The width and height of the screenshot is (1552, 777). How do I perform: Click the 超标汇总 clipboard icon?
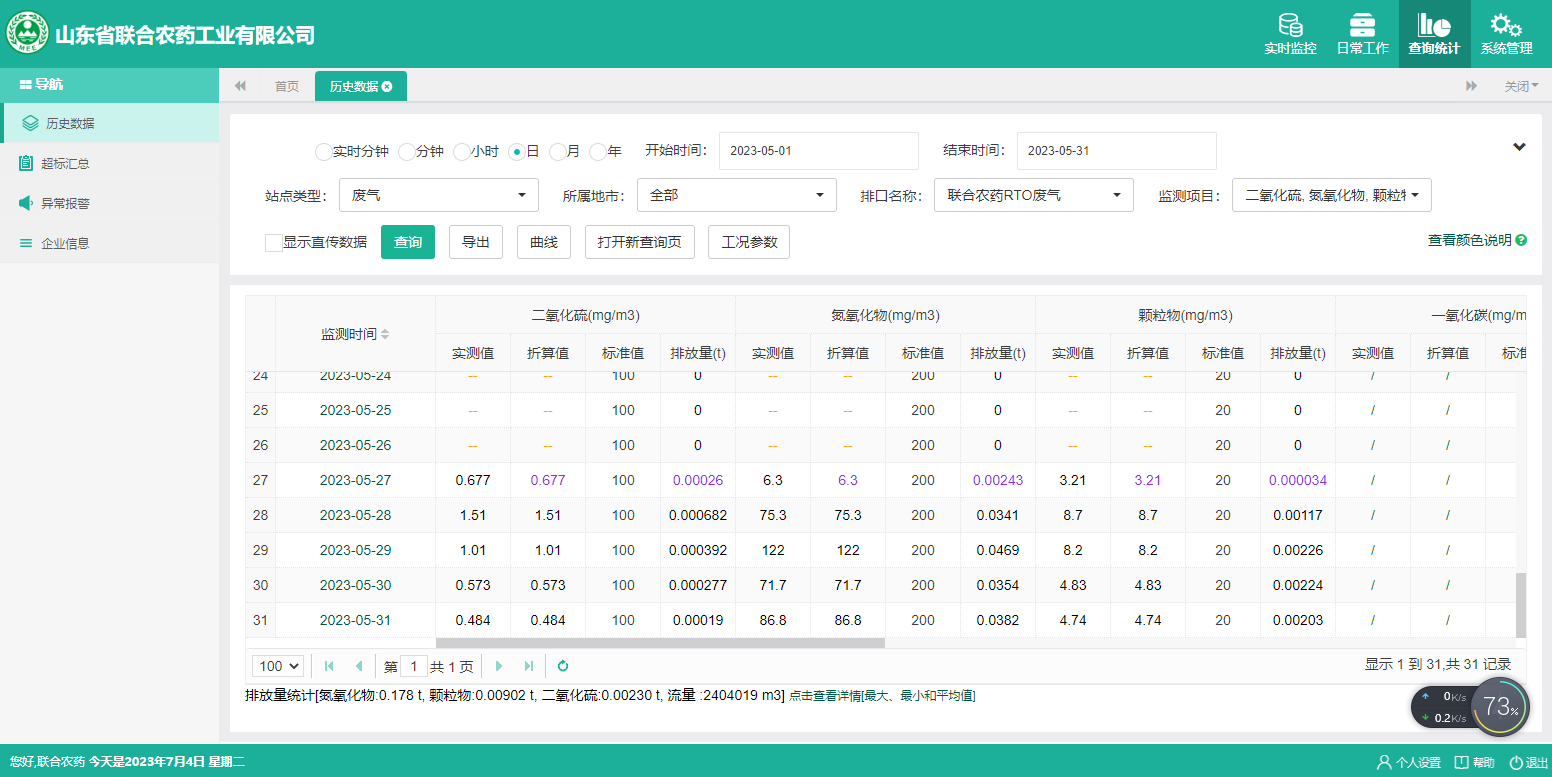(26, 163)
